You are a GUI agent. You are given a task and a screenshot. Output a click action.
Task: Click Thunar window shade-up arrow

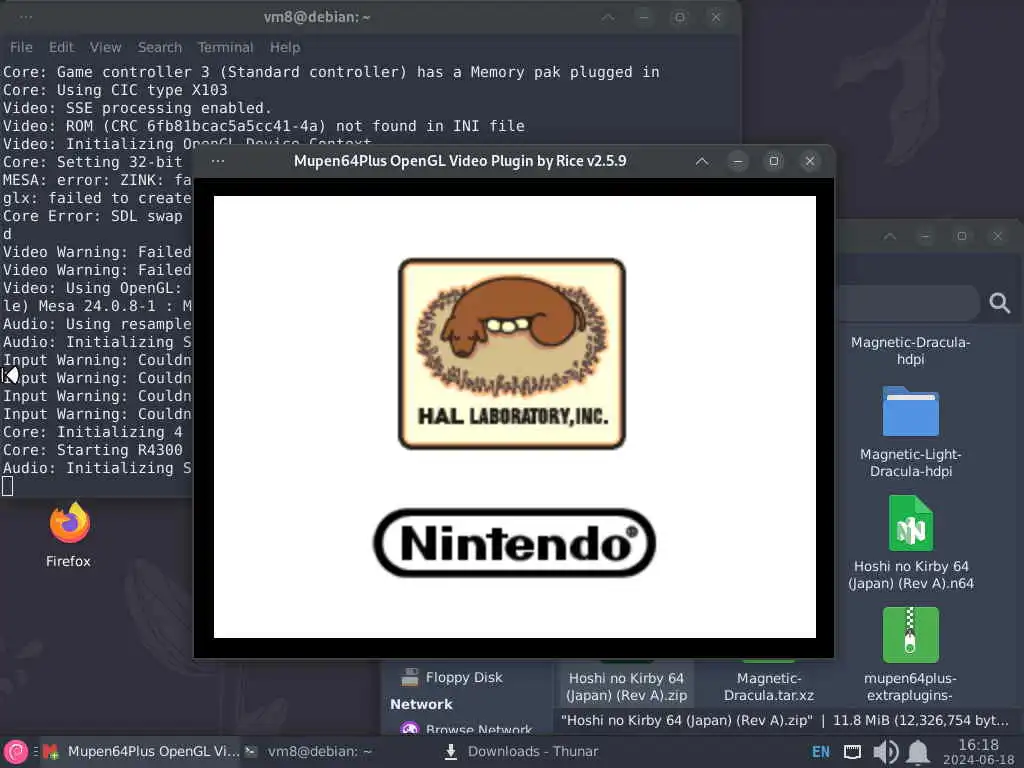(889, 236)
